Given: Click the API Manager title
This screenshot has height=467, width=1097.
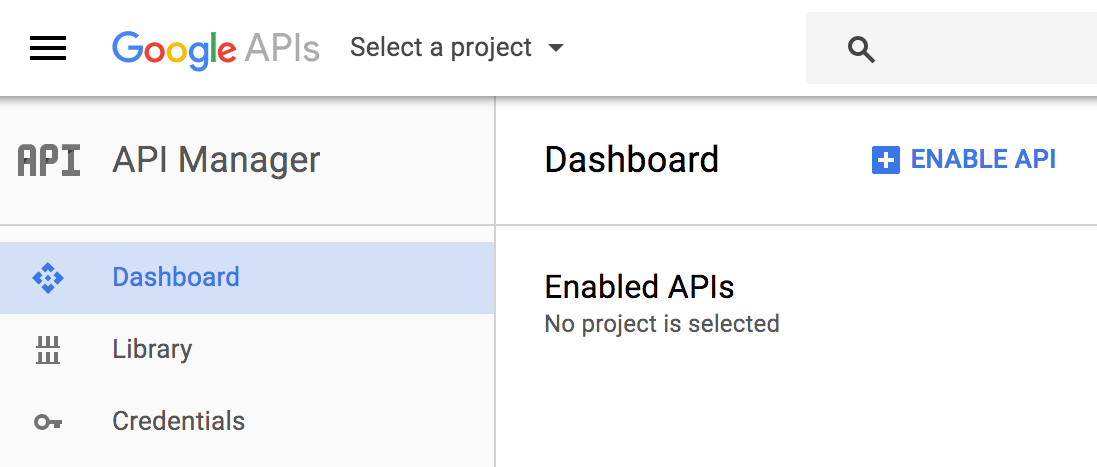Looking at the screenshot, I should pos(216,160).
